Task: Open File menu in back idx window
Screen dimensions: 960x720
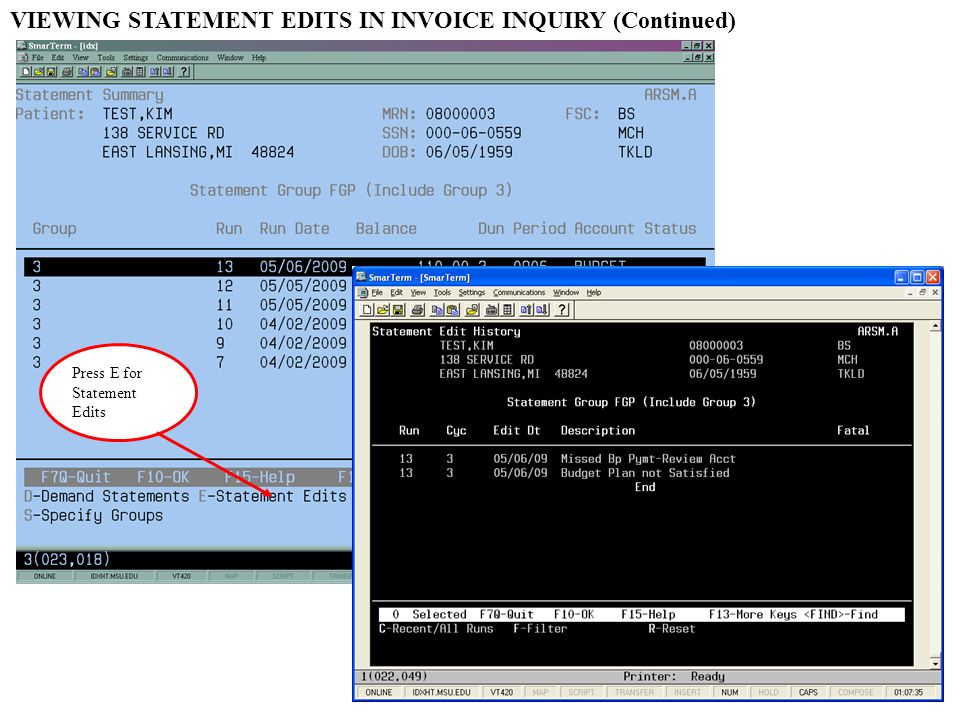Action: 38,58
